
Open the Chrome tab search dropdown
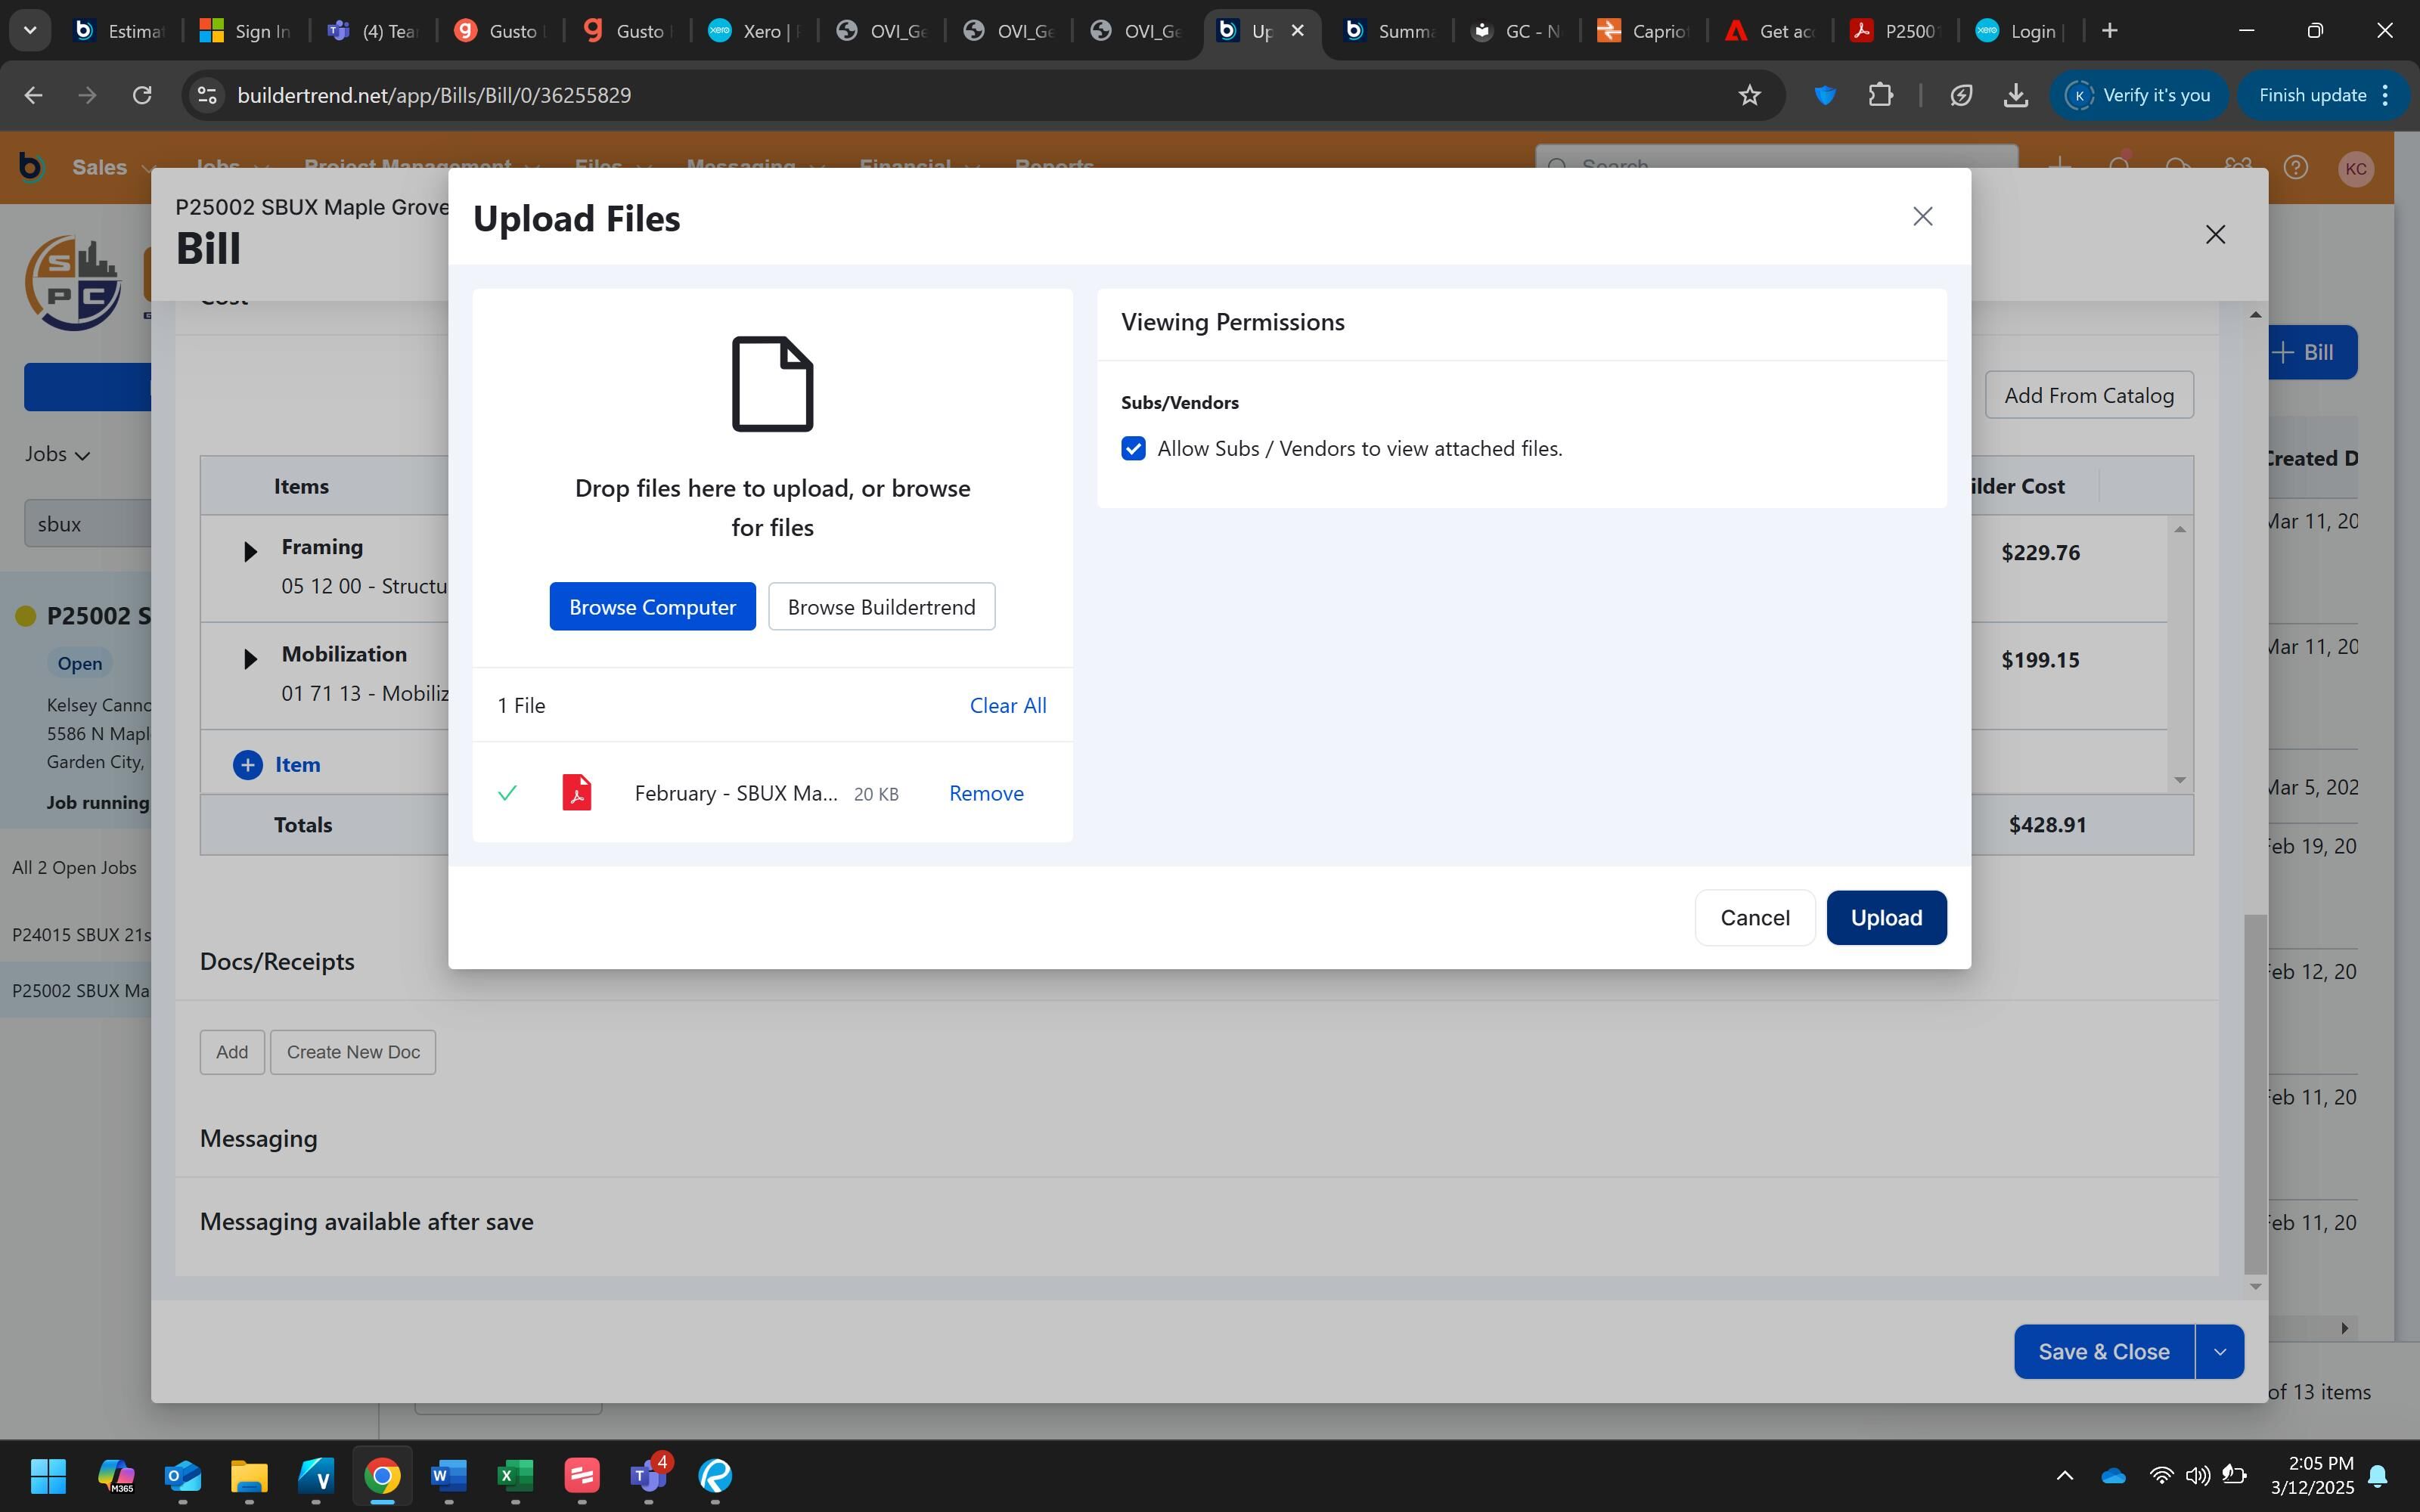tap(30, 30)
